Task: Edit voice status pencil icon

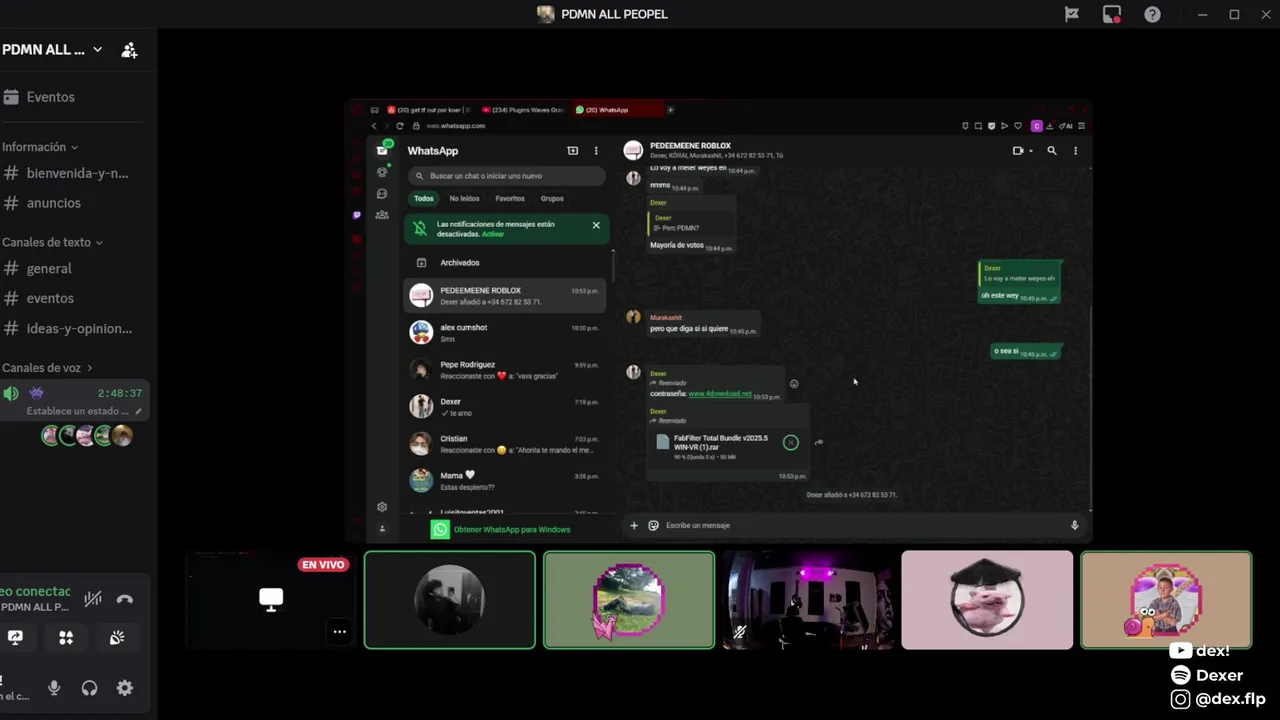Action: pyautogui.click(x=139, y=411)
